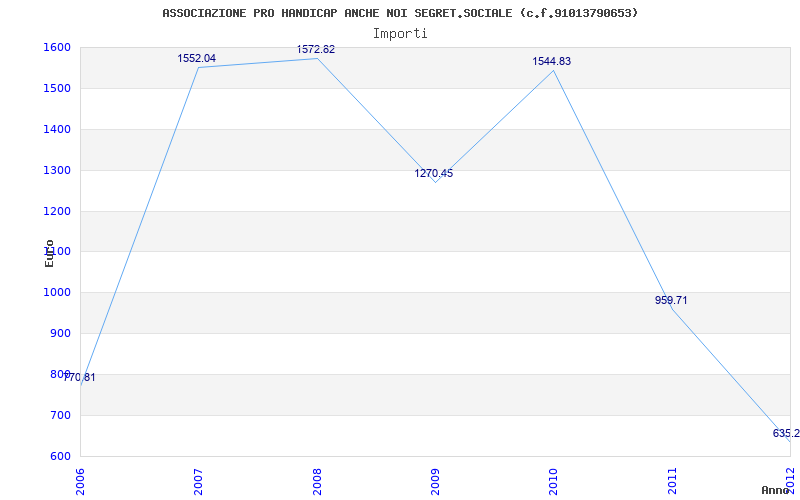Image resolution: width=800 pixels, height=500 pixels.
Task: Click the 2011 x-axis year label
Action: pyautogui.click(x=672, y=481)
